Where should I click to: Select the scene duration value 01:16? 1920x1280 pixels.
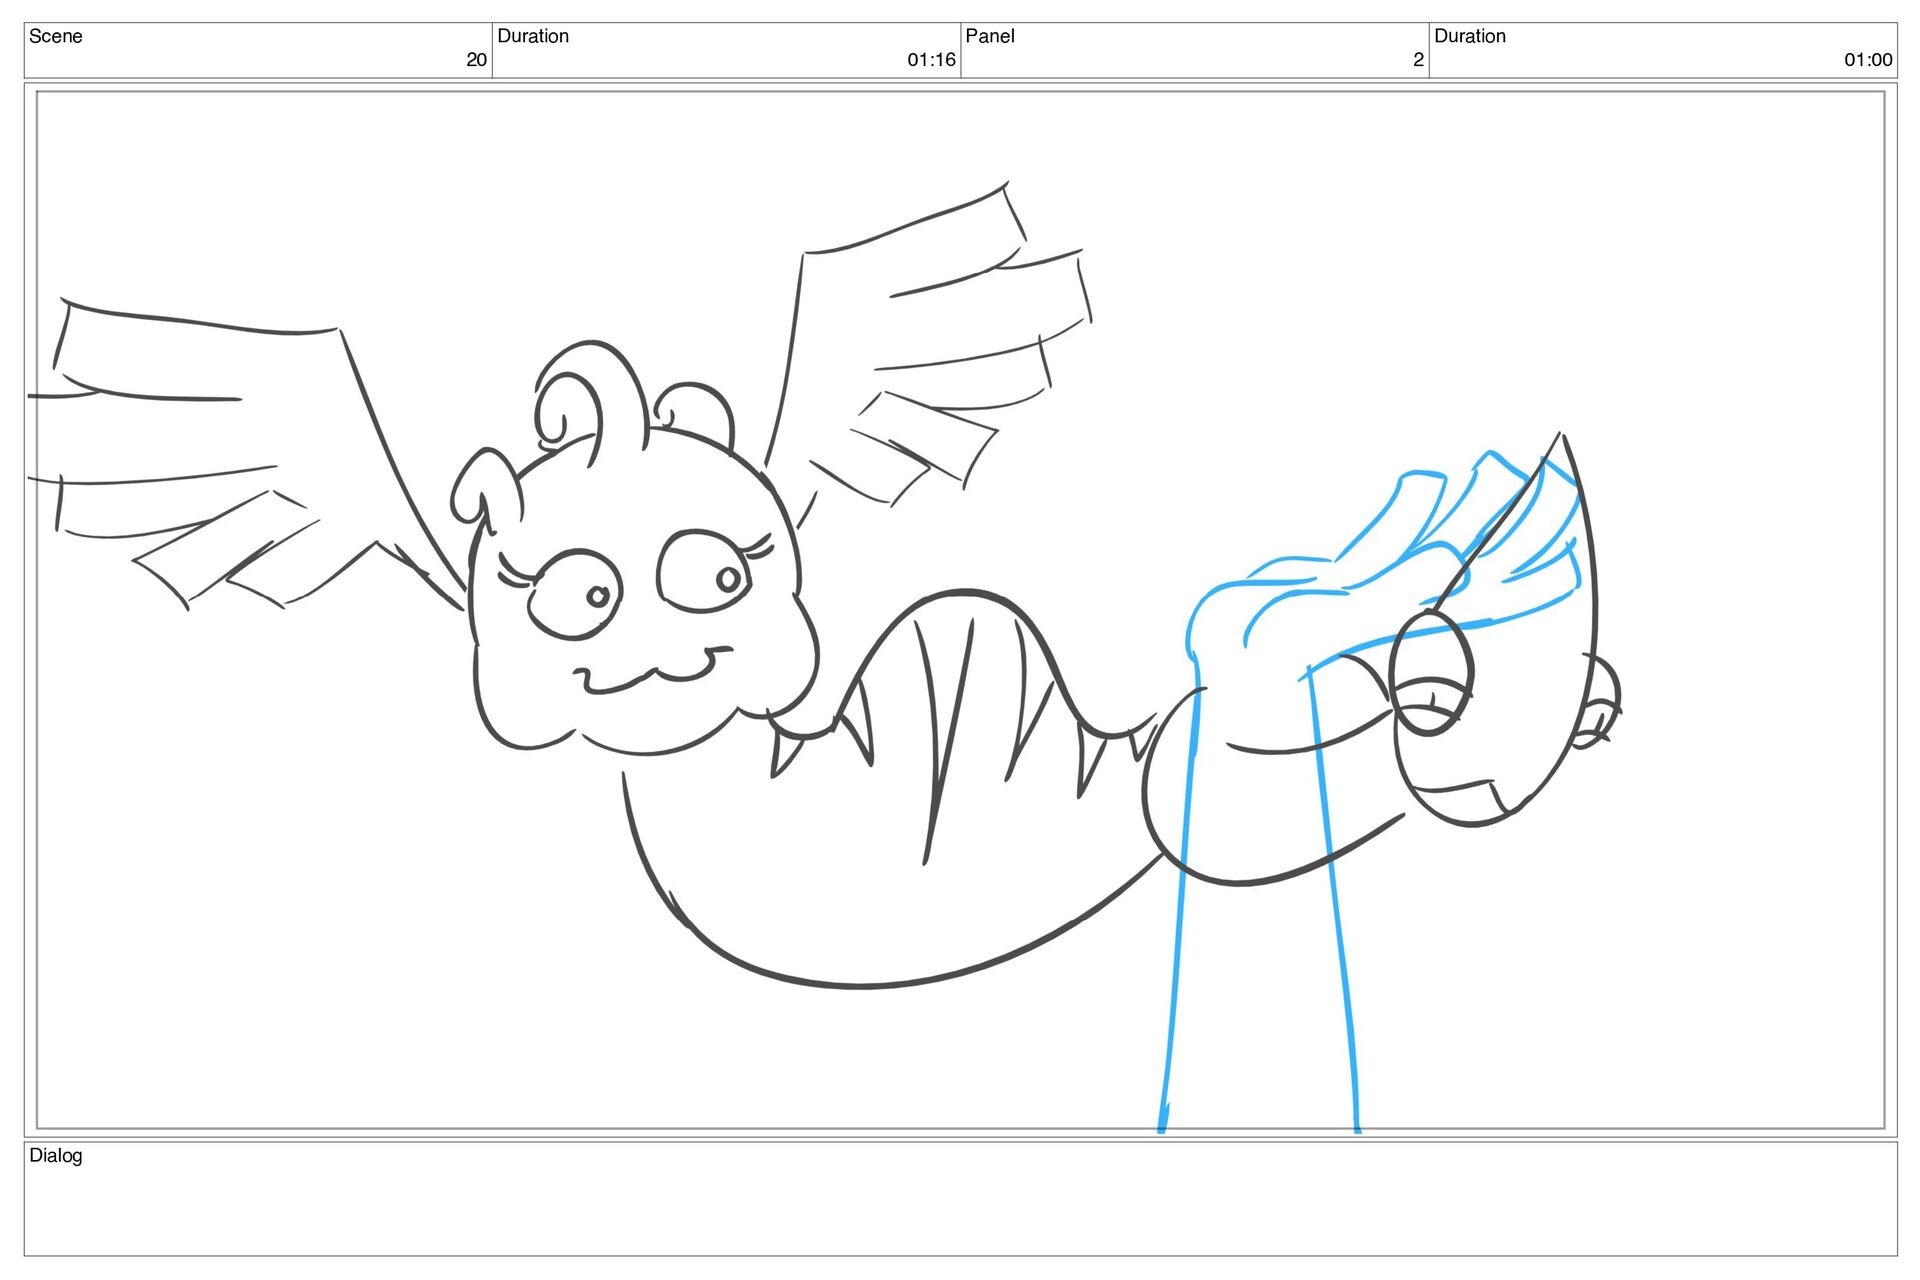pyautogui.click(x=931, y=60)
